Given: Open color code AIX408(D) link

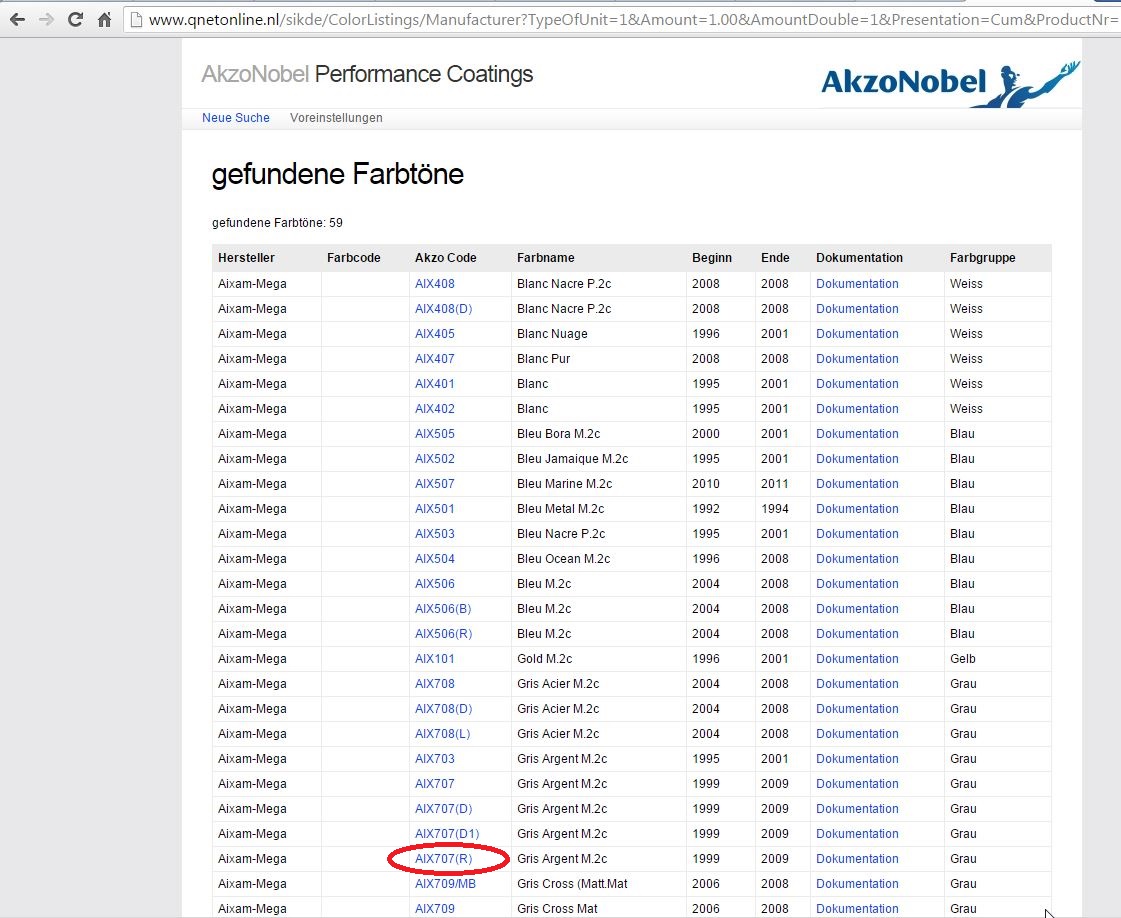Looking at the screenshot, I should [x=443, y=309].
